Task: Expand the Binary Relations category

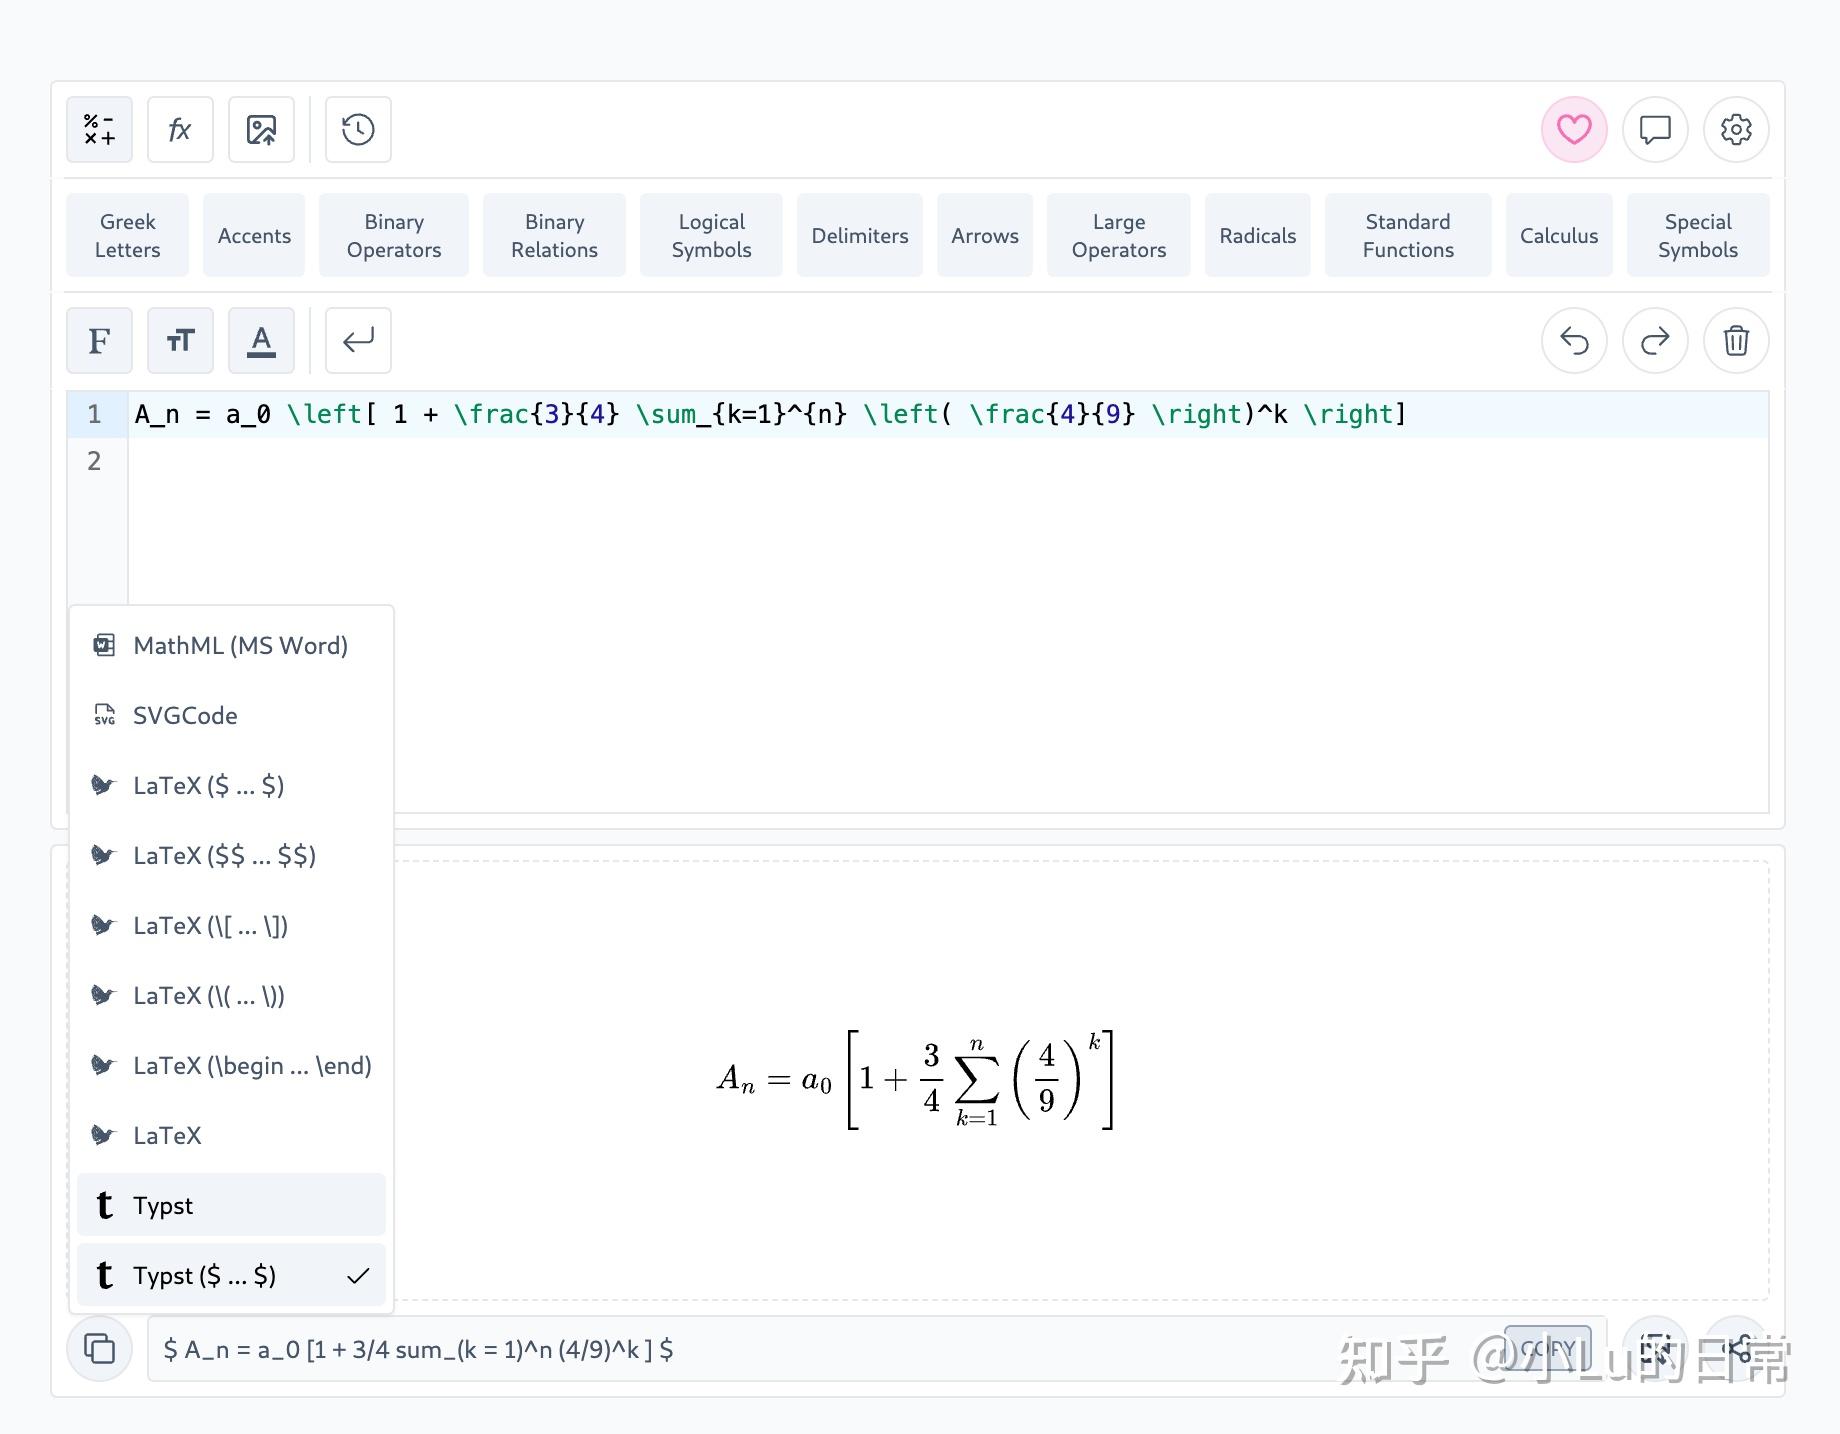Action: (x=554, y=236)
